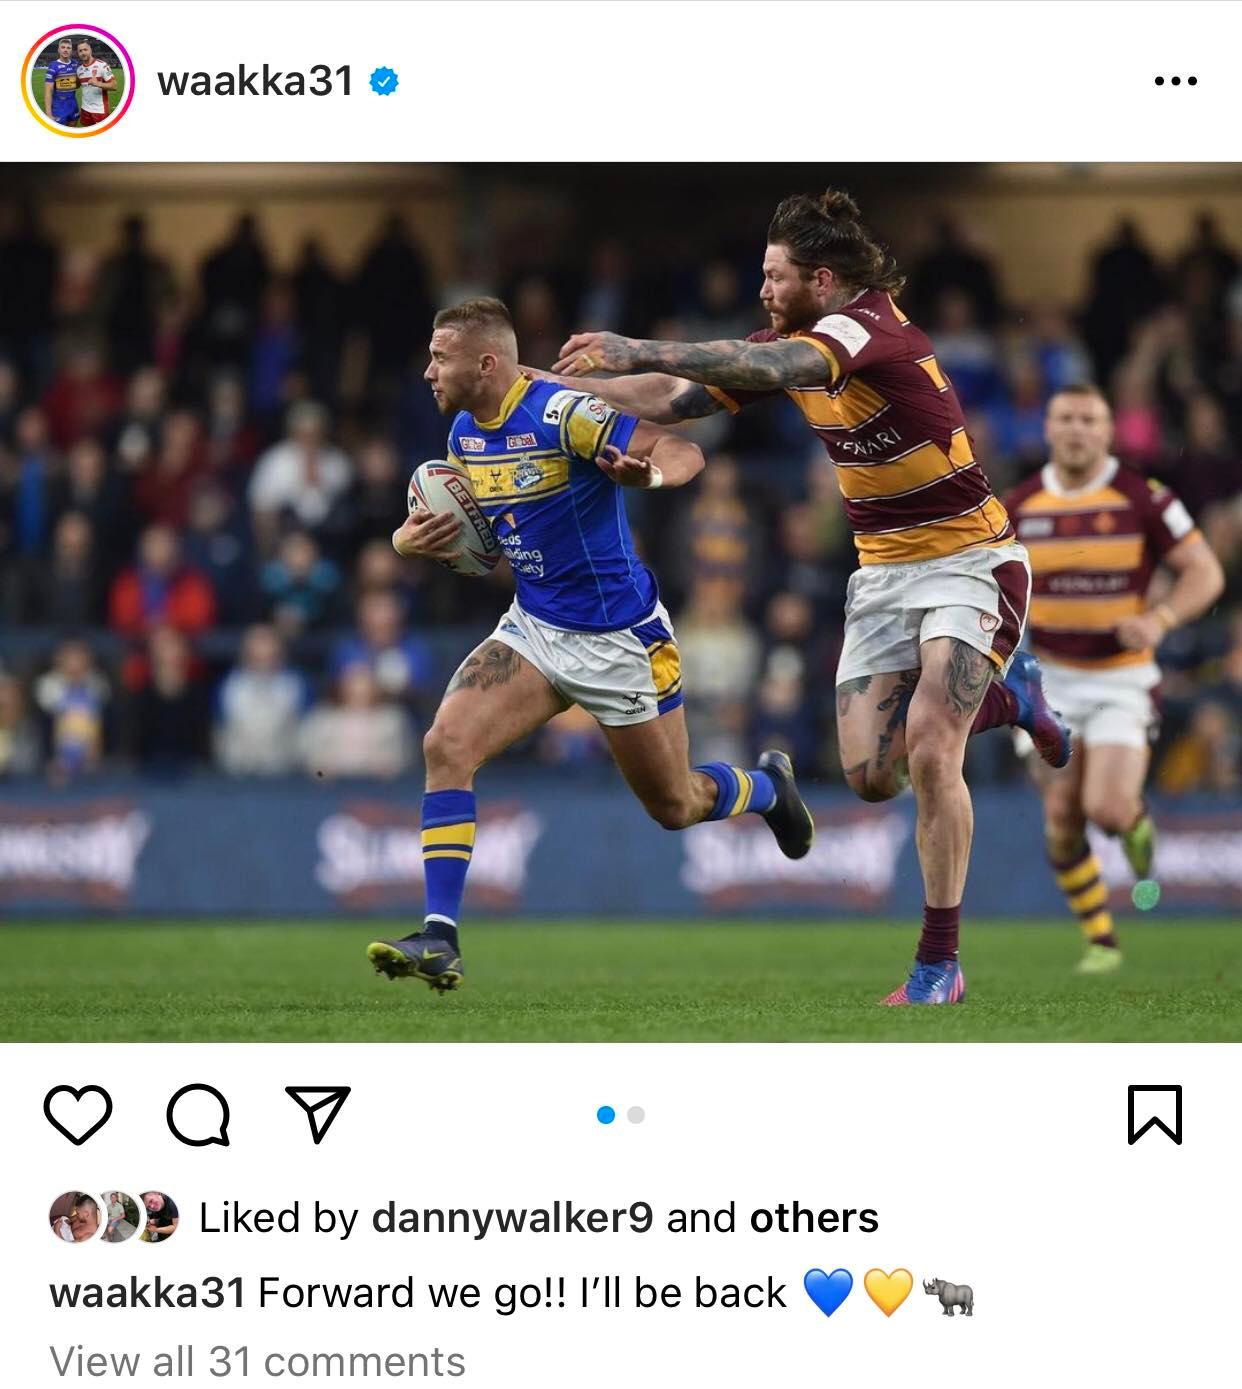This screenshot has height=1389, width=1242.
Task: Tap the waakka31 username in the caption
Action: [x=147, y=1293]
